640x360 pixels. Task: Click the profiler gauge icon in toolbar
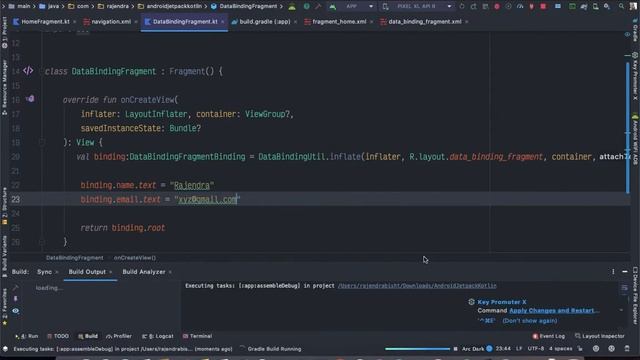520,7
